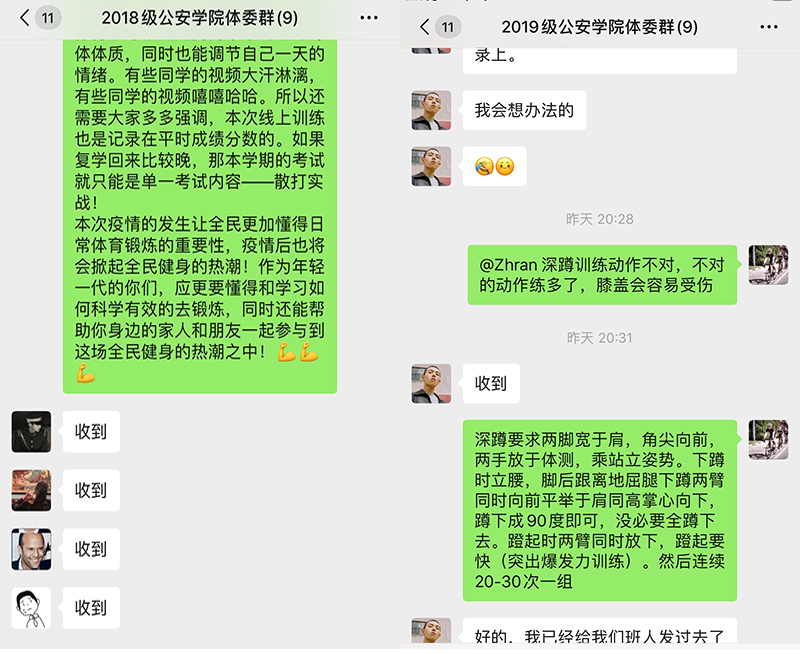800x654 pixels.
Task: Tap the long green 疫情 fitness message
Action: click(x=199, y=214)
